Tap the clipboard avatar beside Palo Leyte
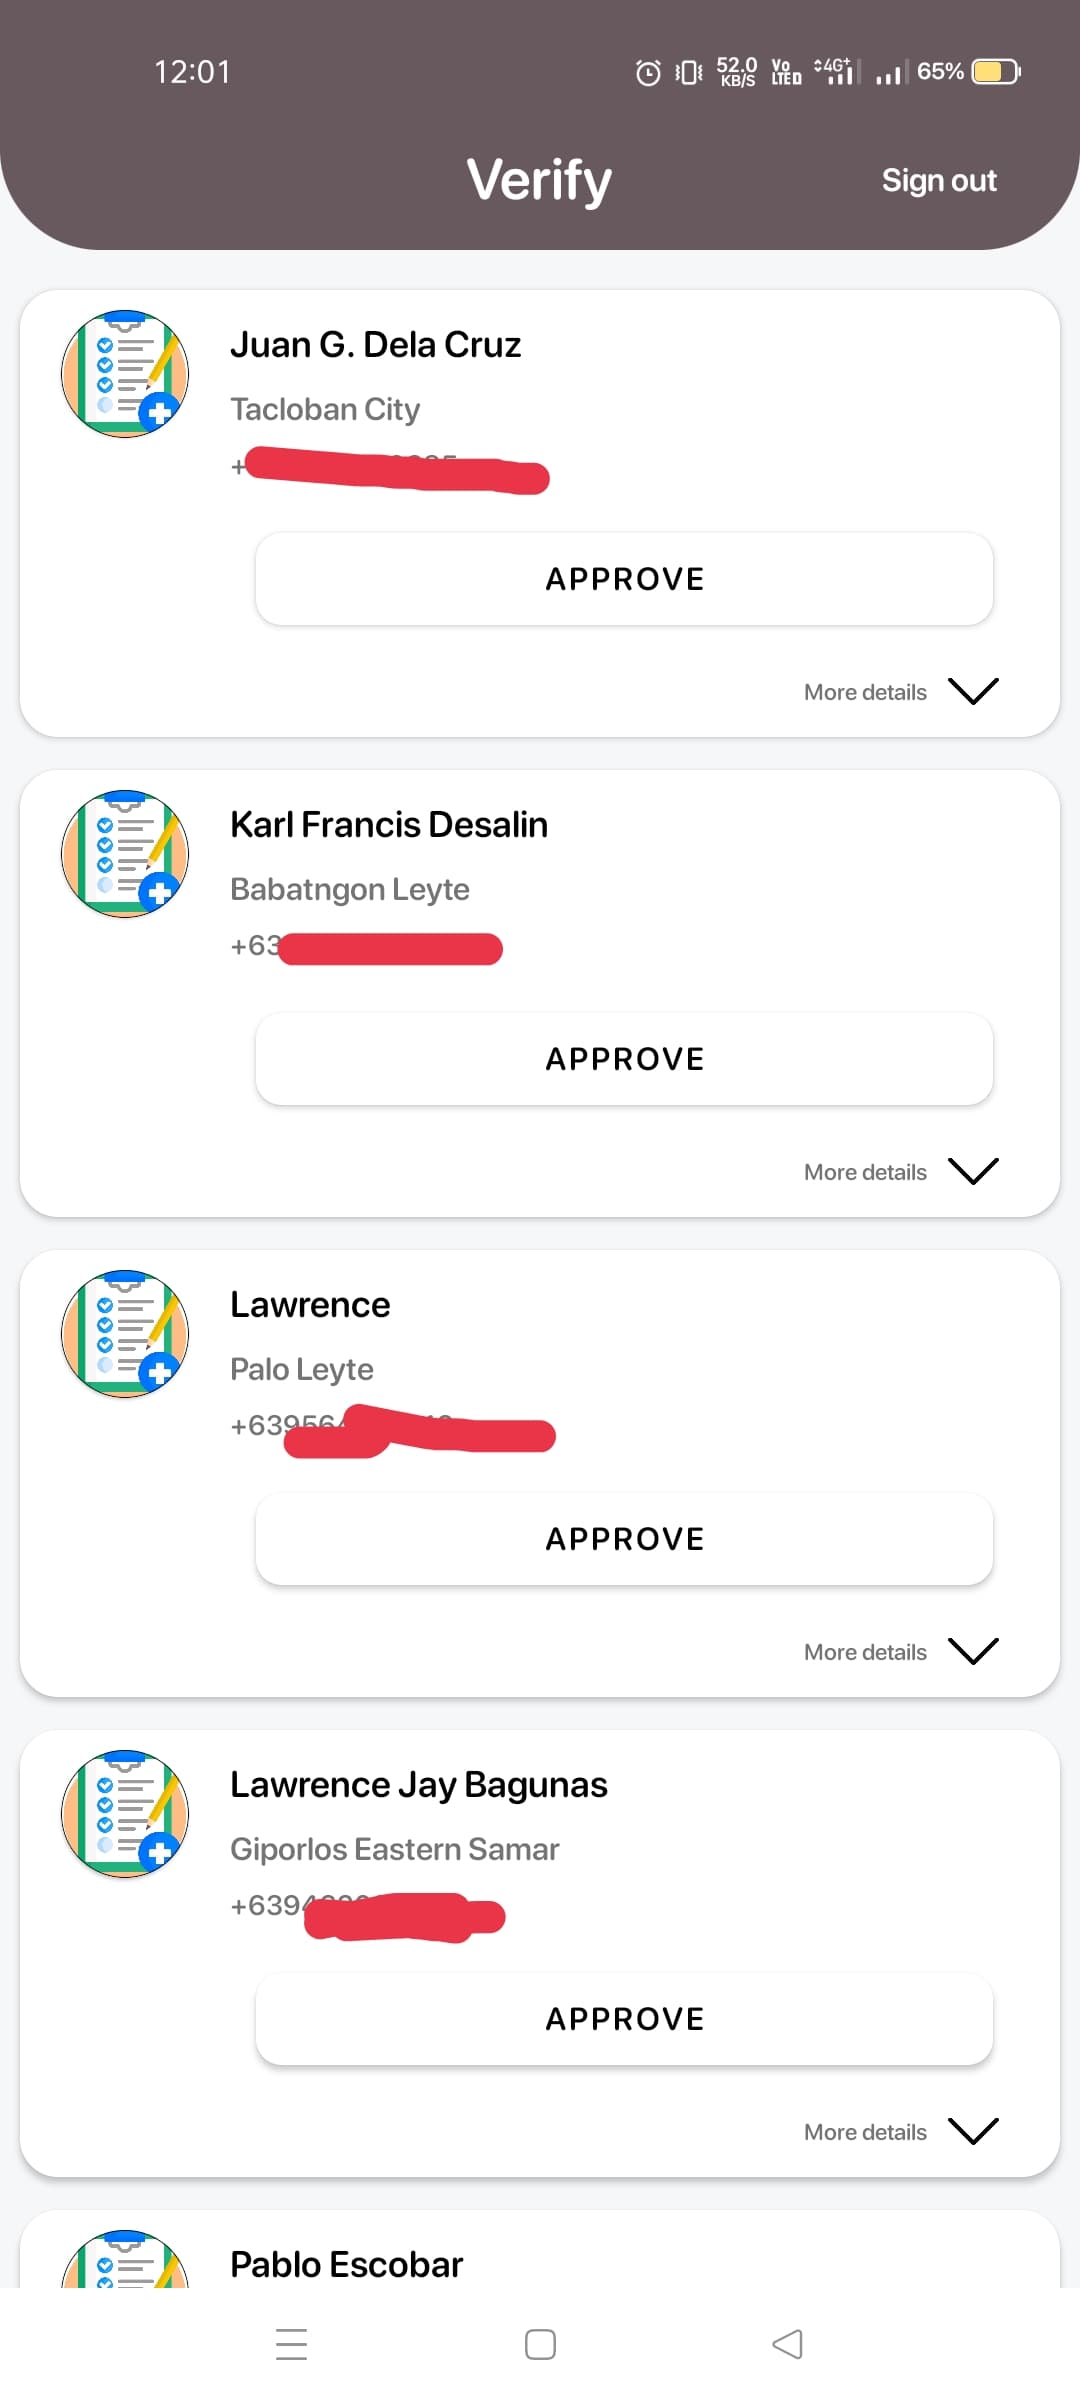Viewport: 1080px width, 2400px height. [x=125, y=1334]
